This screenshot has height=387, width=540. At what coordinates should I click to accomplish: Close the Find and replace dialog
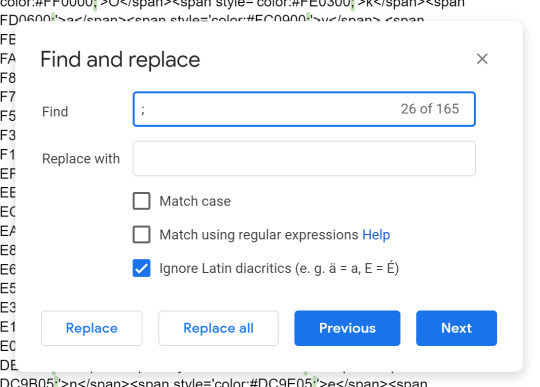coord(482,59)
